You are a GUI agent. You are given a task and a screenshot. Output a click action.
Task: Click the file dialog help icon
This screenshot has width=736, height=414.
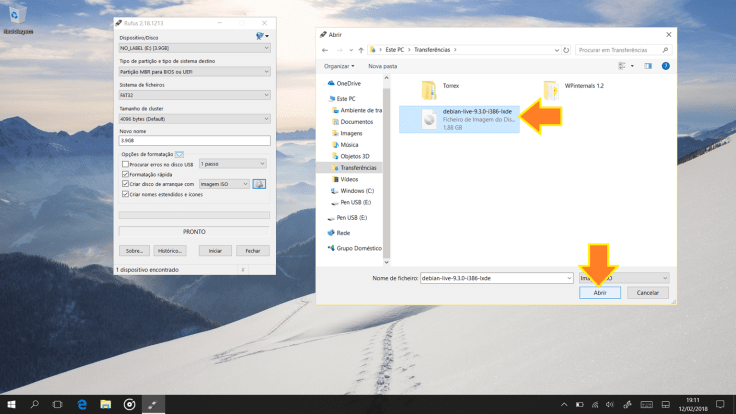tap(663, 66)
